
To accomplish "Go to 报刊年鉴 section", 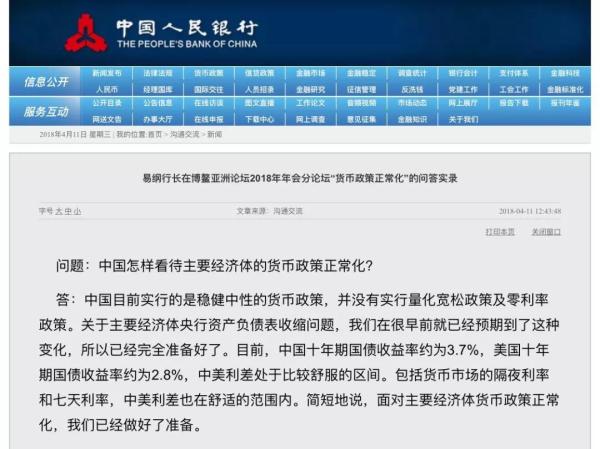I will pos(565,103).
